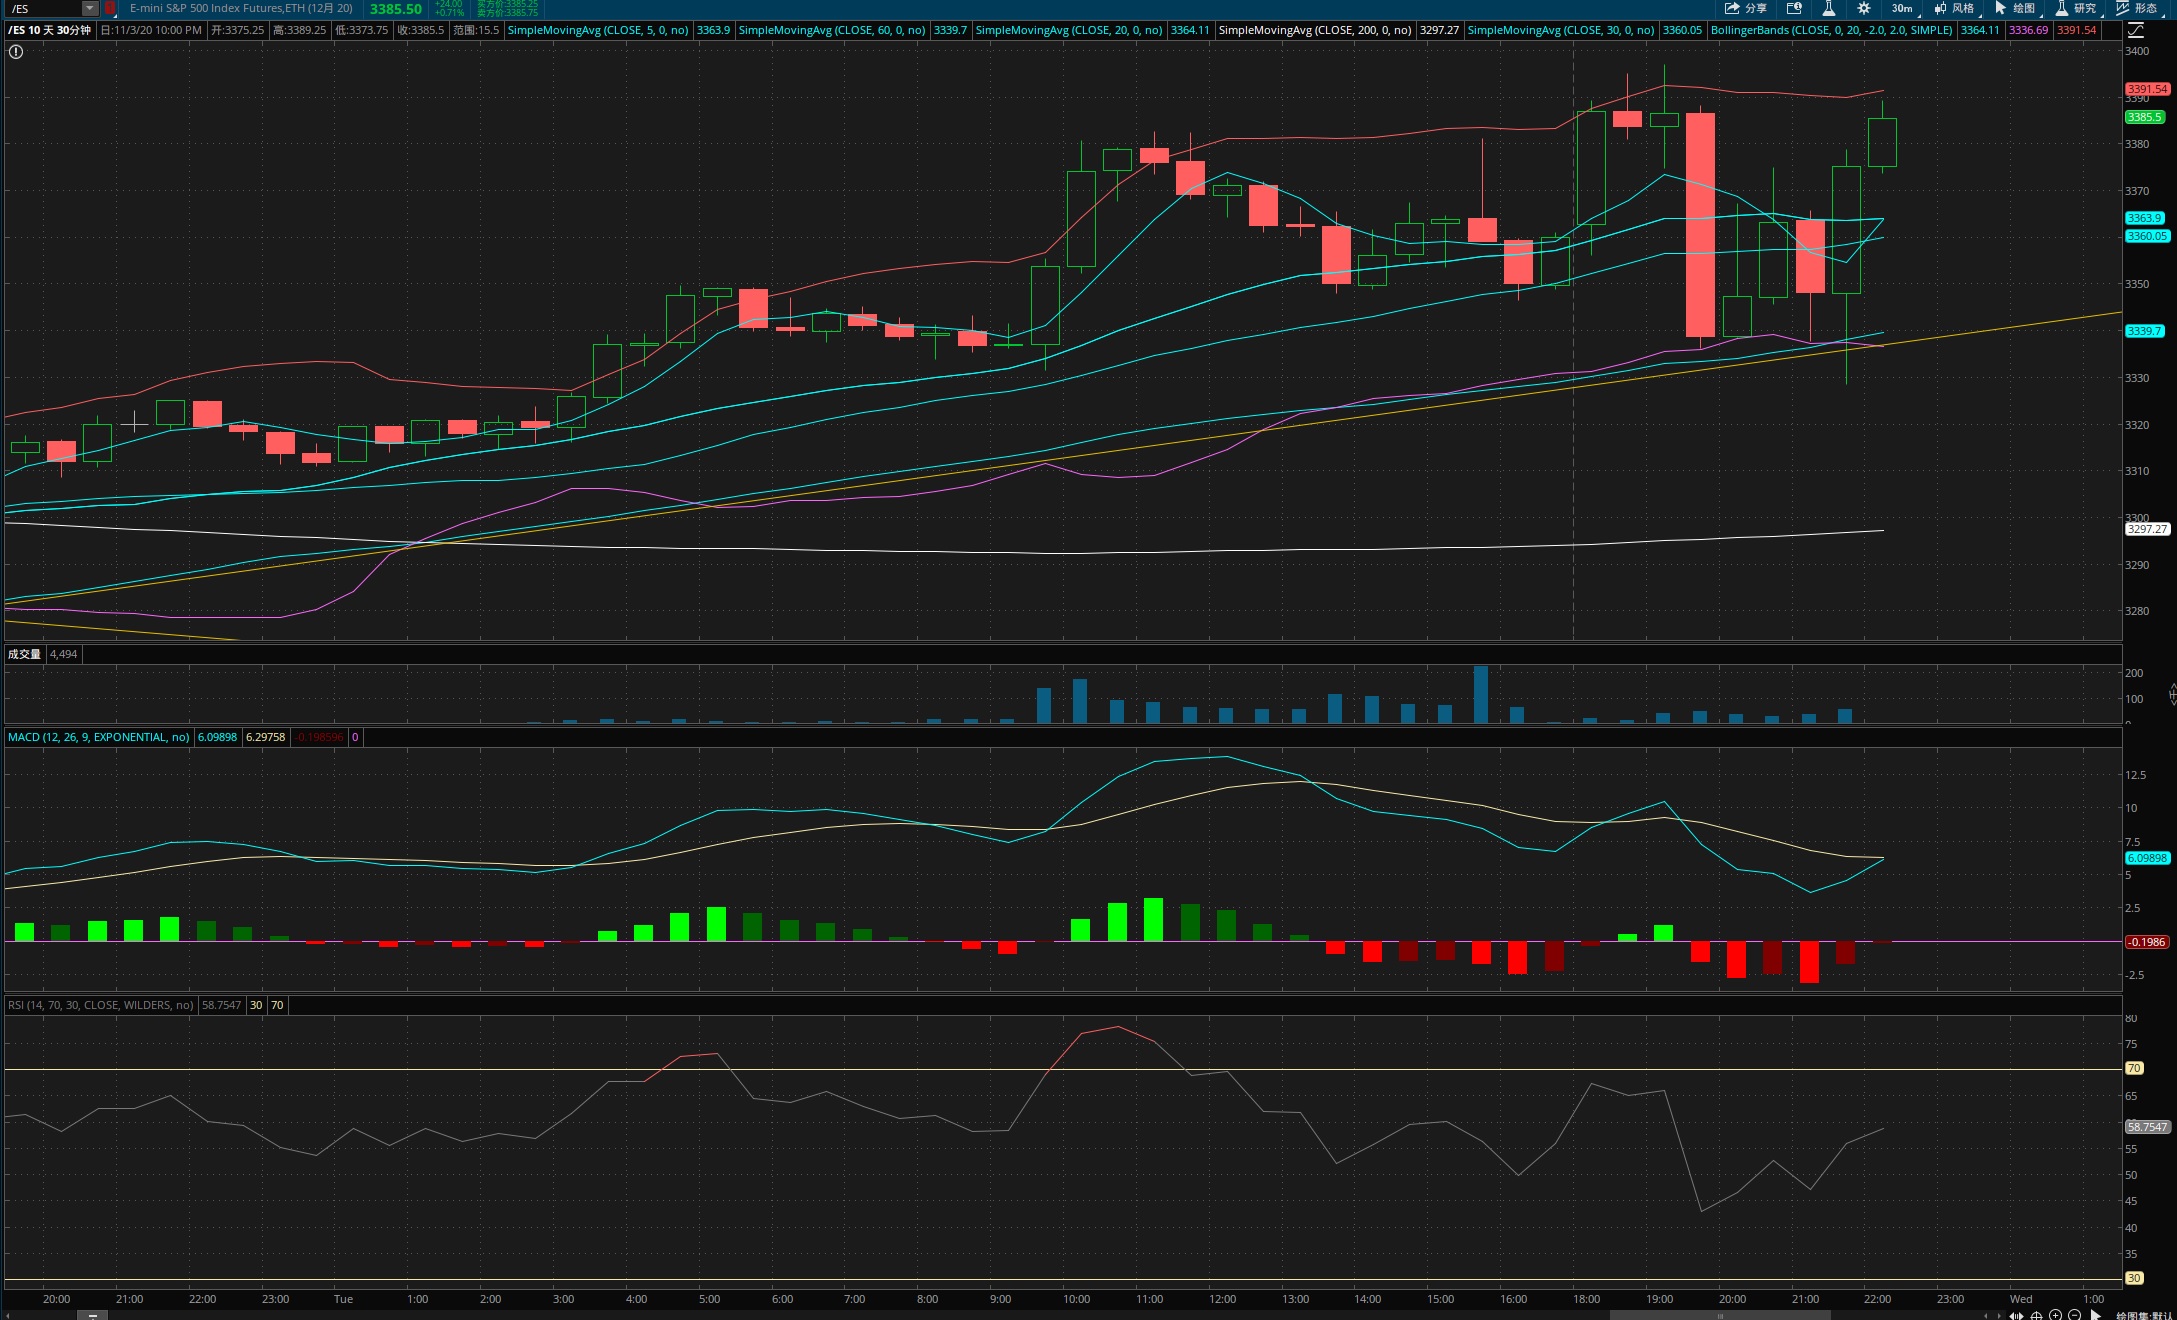Open the 30m timeframe dropdown
Viewport: 2177px width, 1320px height.
(1903, 8)
